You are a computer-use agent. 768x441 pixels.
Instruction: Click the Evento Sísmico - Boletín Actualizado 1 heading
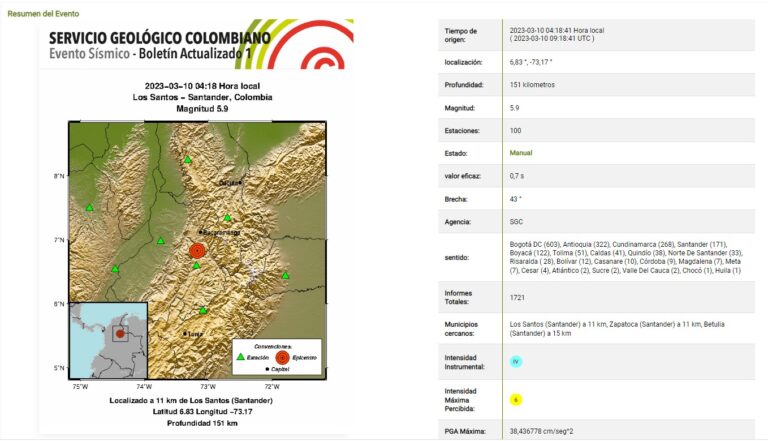(x=150, y=53)
